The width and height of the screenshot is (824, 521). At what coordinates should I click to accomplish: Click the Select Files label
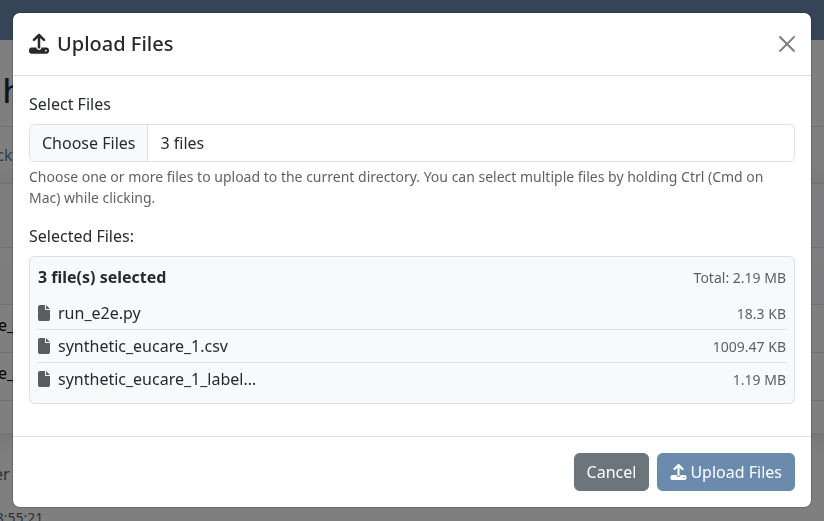(x=70, y=104)
